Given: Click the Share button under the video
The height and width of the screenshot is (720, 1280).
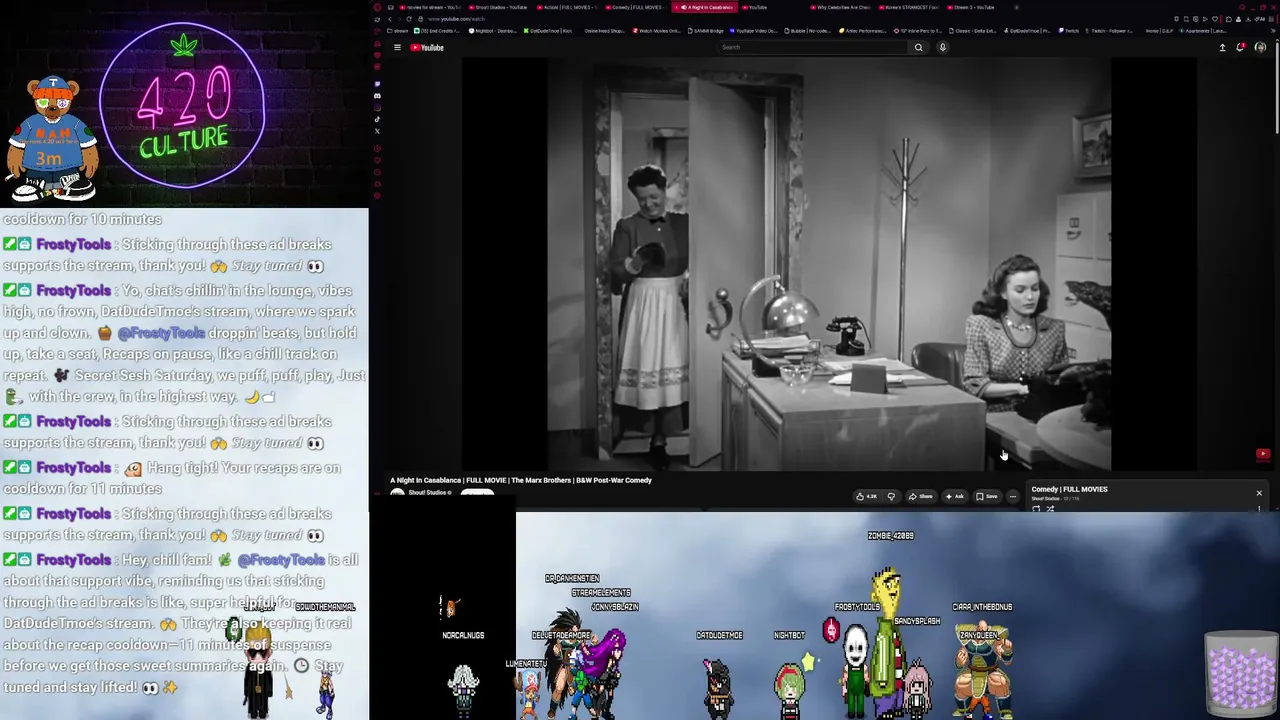Looking at the screenshot, I should [920, 496].
